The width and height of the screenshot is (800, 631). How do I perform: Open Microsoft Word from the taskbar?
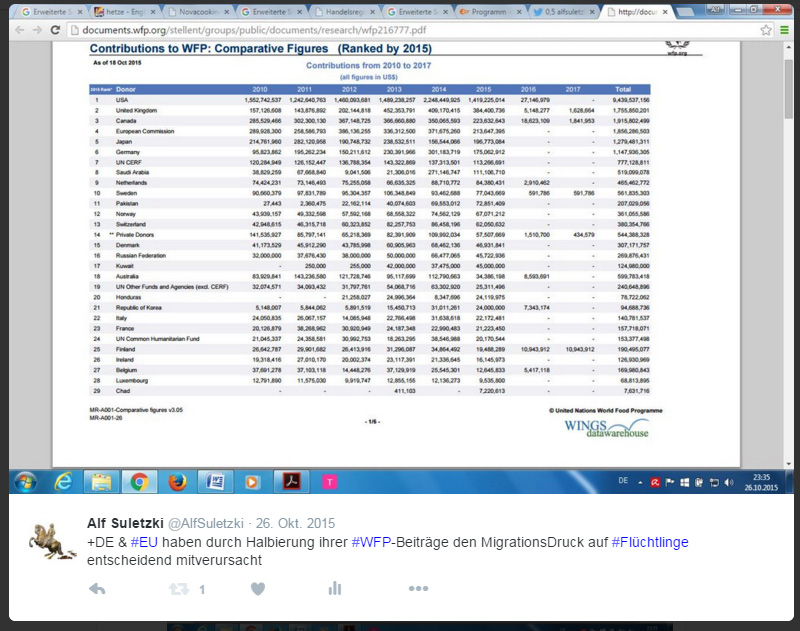click(x=215, y=482)
